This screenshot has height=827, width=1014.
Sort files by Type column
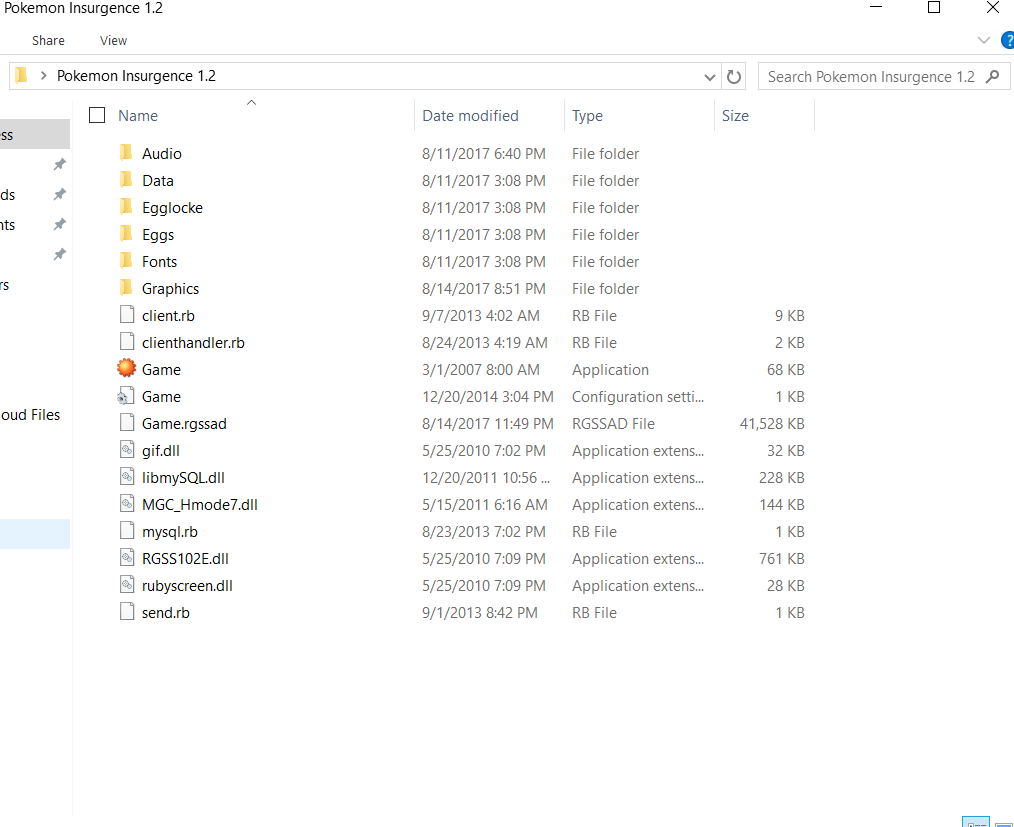click(x=587, y=116)
